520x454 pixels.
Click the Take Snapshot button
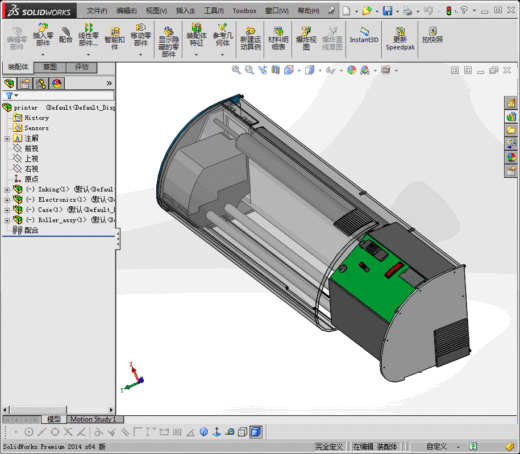[x=432, y=35]
